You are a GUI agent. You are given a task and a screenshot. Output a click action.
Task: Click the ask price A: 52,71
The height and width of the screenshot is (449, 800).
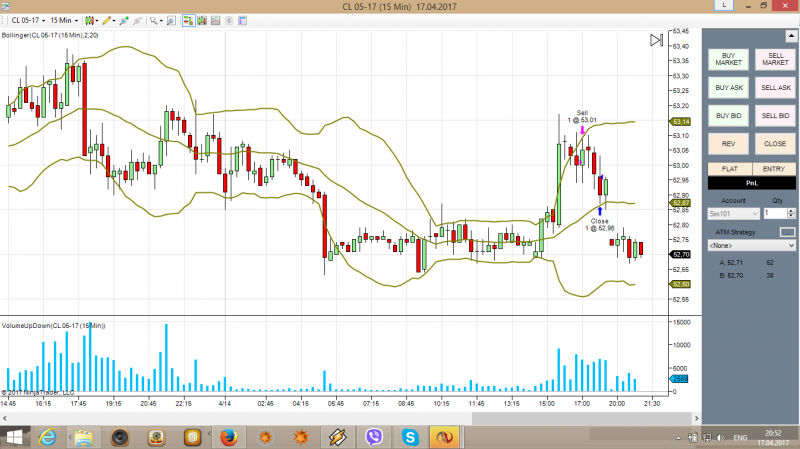[731, 263]
